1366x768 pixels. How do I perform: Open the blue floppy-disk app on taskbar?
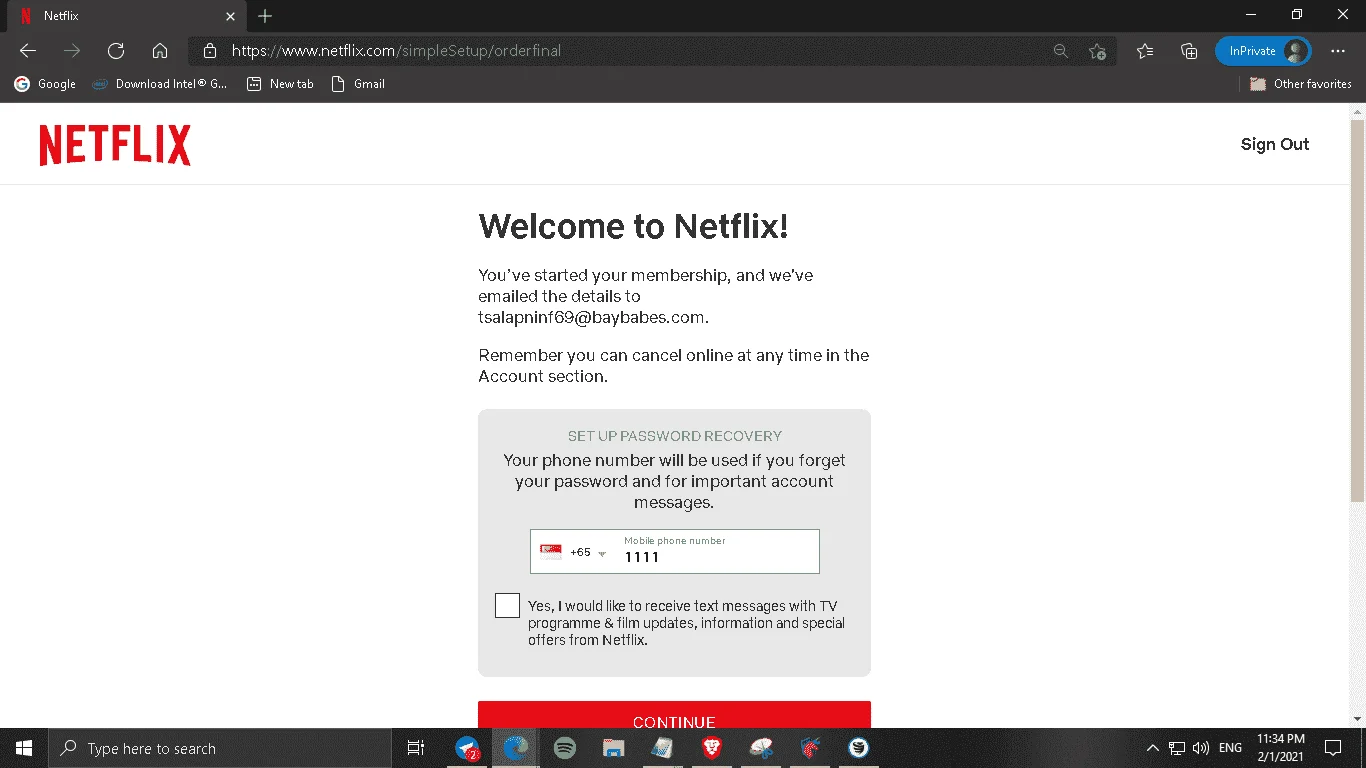pyautogui.click(x=614, y=748)
